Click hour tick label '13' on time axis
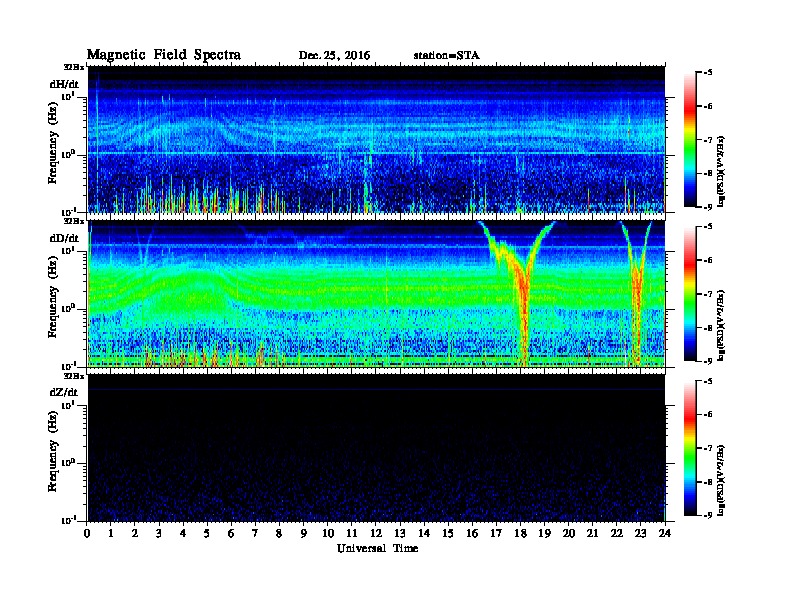The height and width of the screenshot is (612, 792). pyautogui.click(x=400, y=534)
